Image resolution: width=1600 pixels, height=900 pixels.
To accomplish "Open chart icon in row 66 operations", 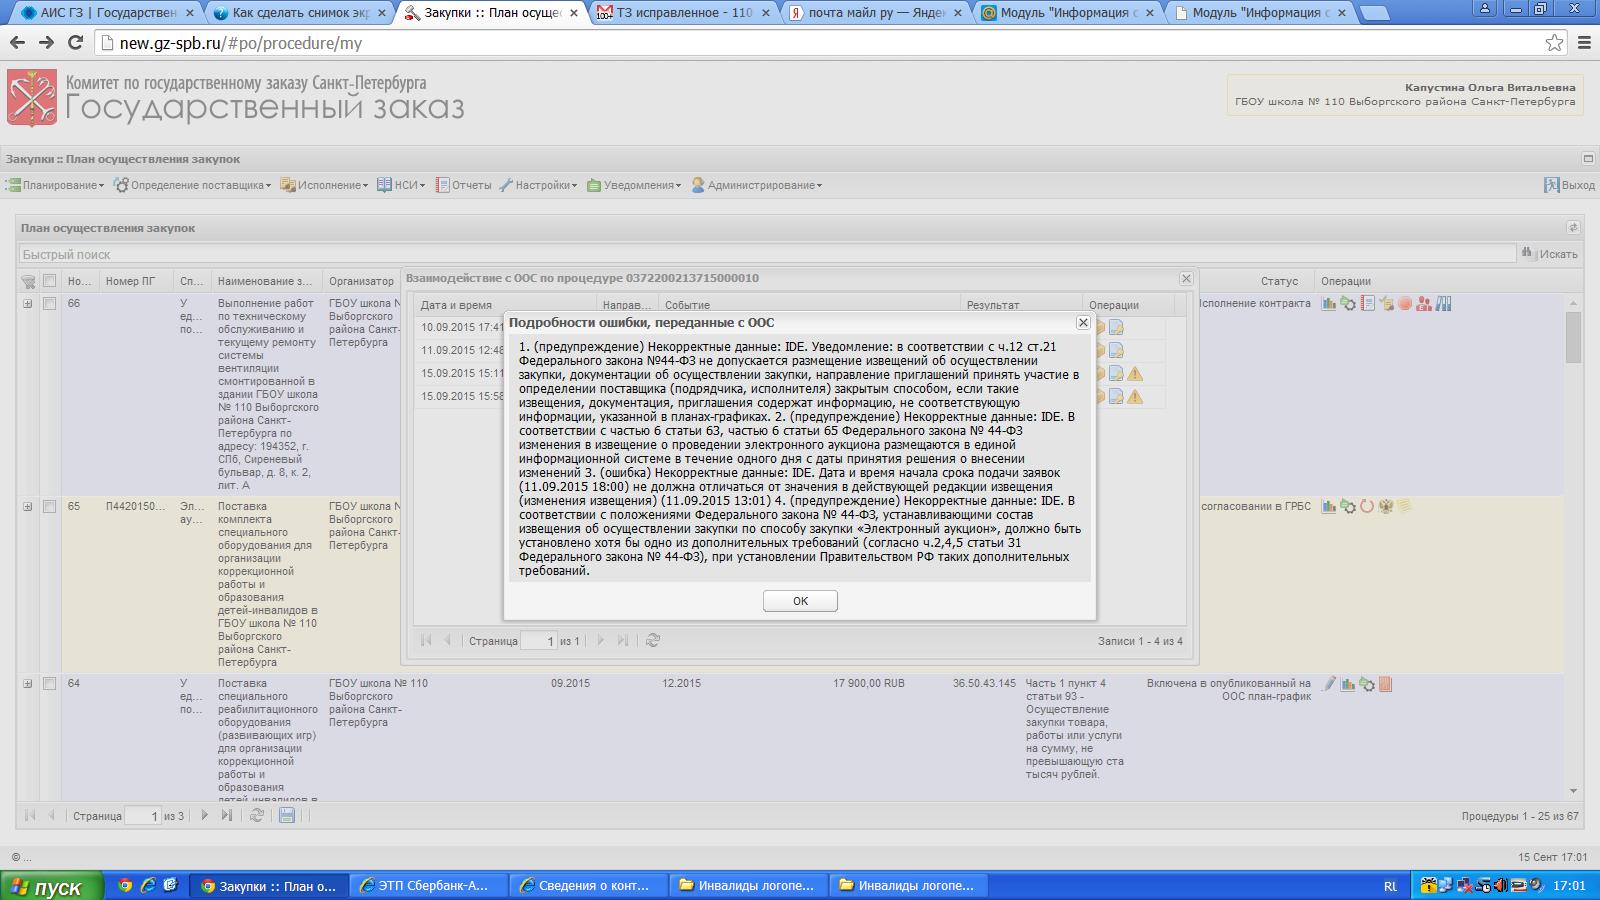I will [1329, 304].
